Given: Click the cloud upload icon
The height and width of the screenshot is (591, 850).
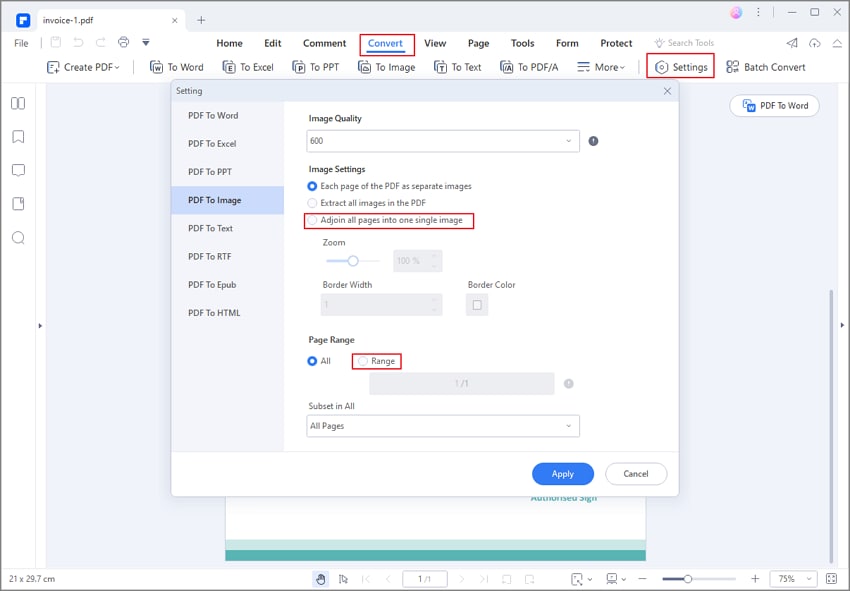Looking at the screenshot, I should pyautogui.click(x=815, y=43).
